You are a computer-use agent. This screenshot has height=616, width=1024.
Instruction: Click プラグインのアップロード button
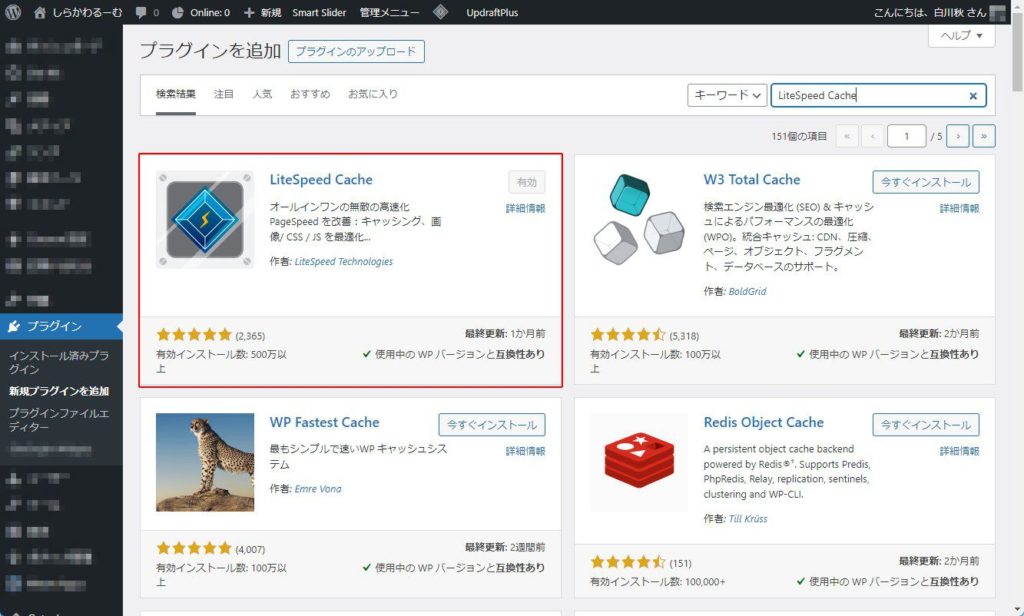click(356, 52)
